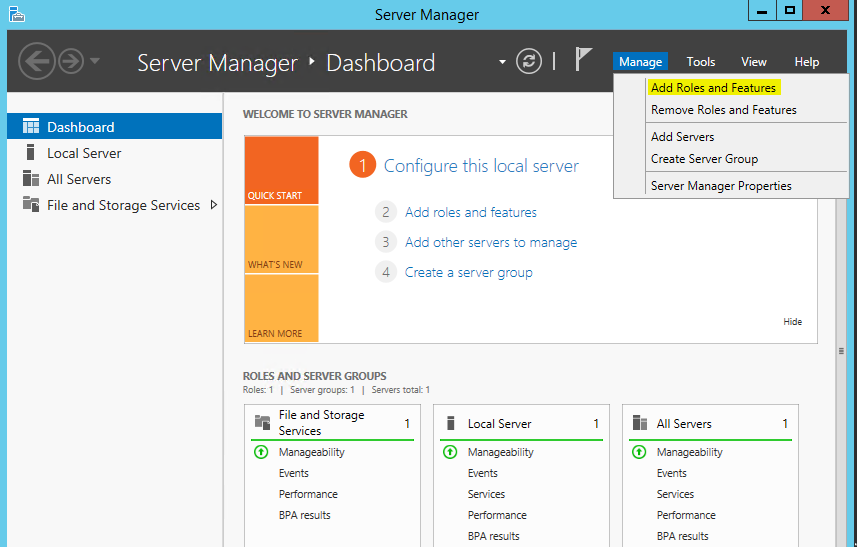Choose Create Server Group menu item
The image size is (857, 547).
coord(705,159)
